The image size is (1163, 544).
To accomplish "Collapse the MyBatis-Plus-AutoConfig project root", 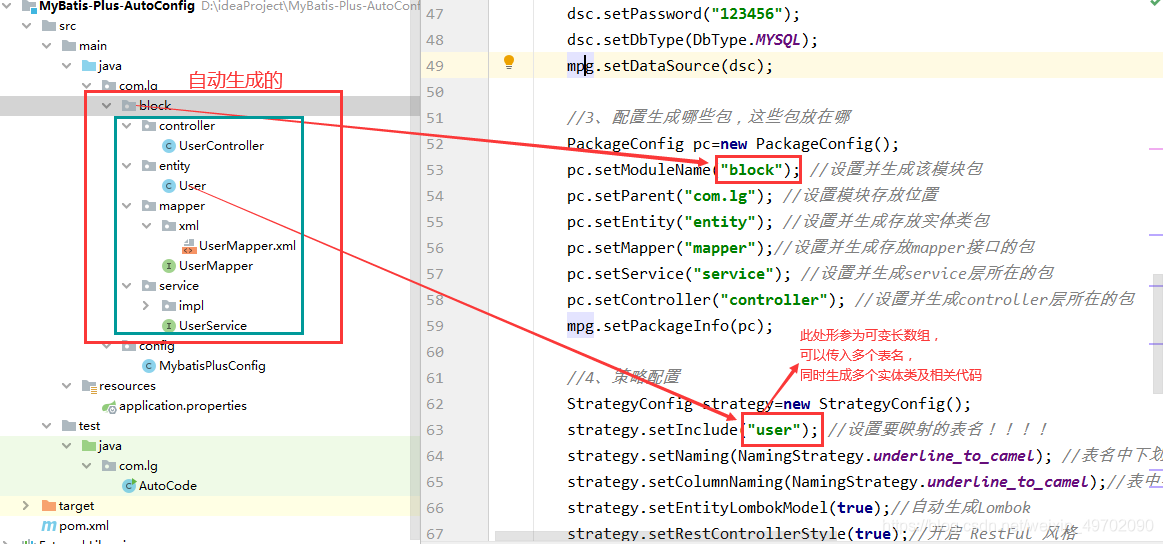I will (7, 6).
